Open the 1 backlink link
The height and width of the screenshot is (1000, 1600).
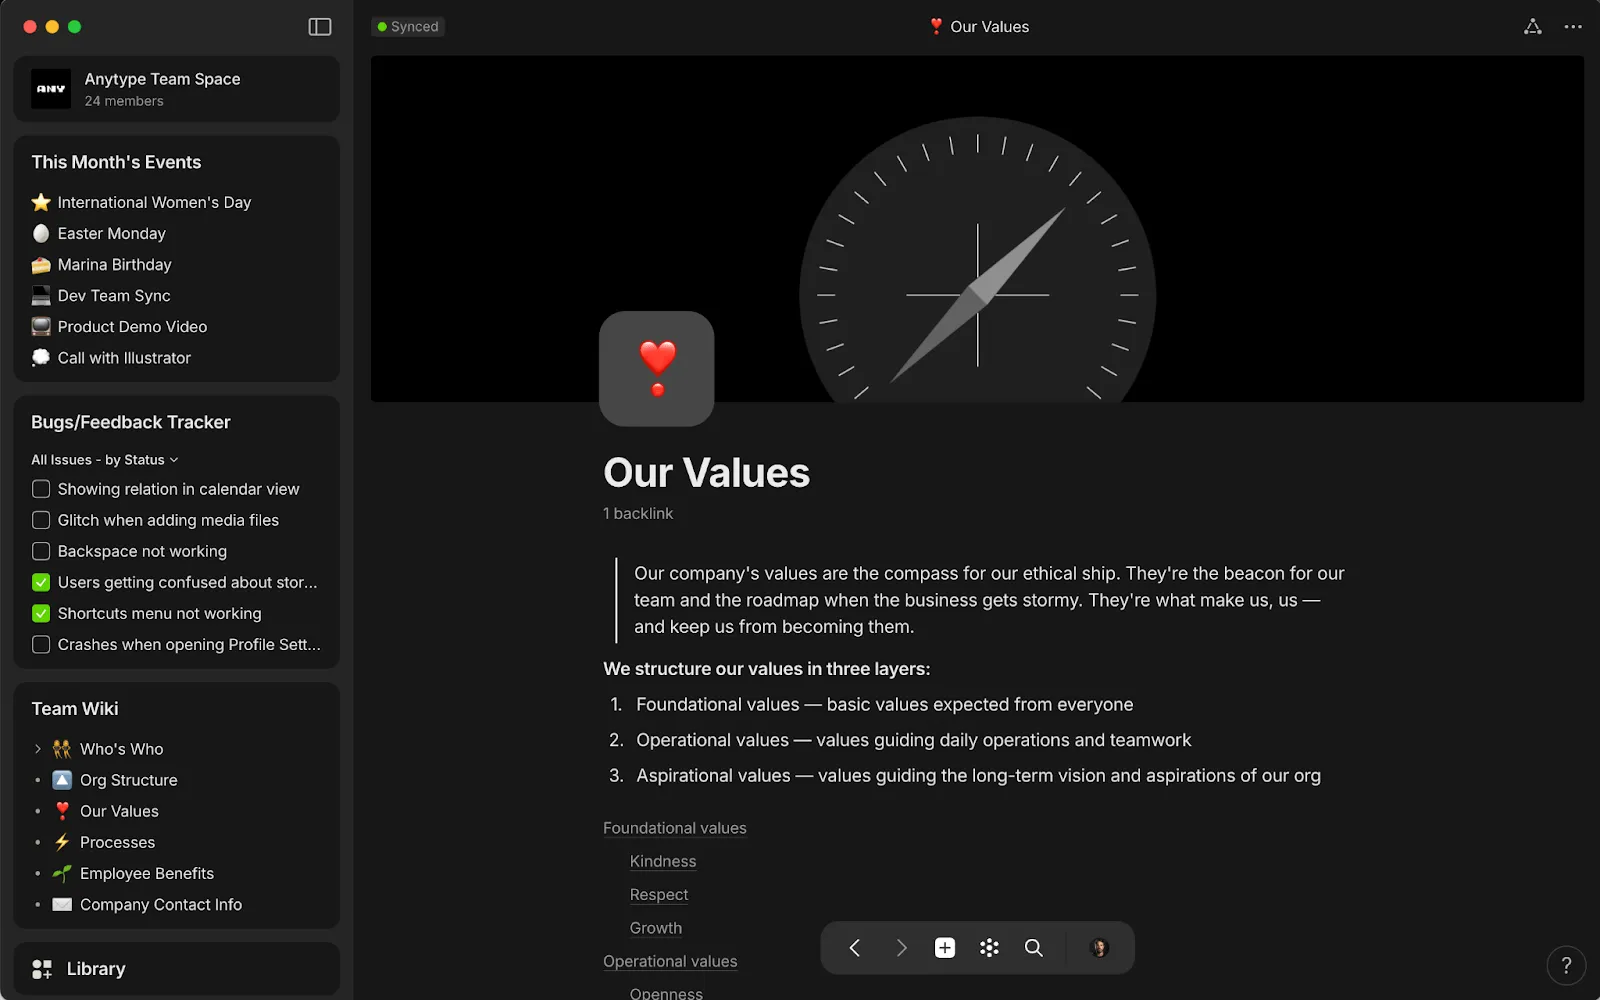click(638, 513)
